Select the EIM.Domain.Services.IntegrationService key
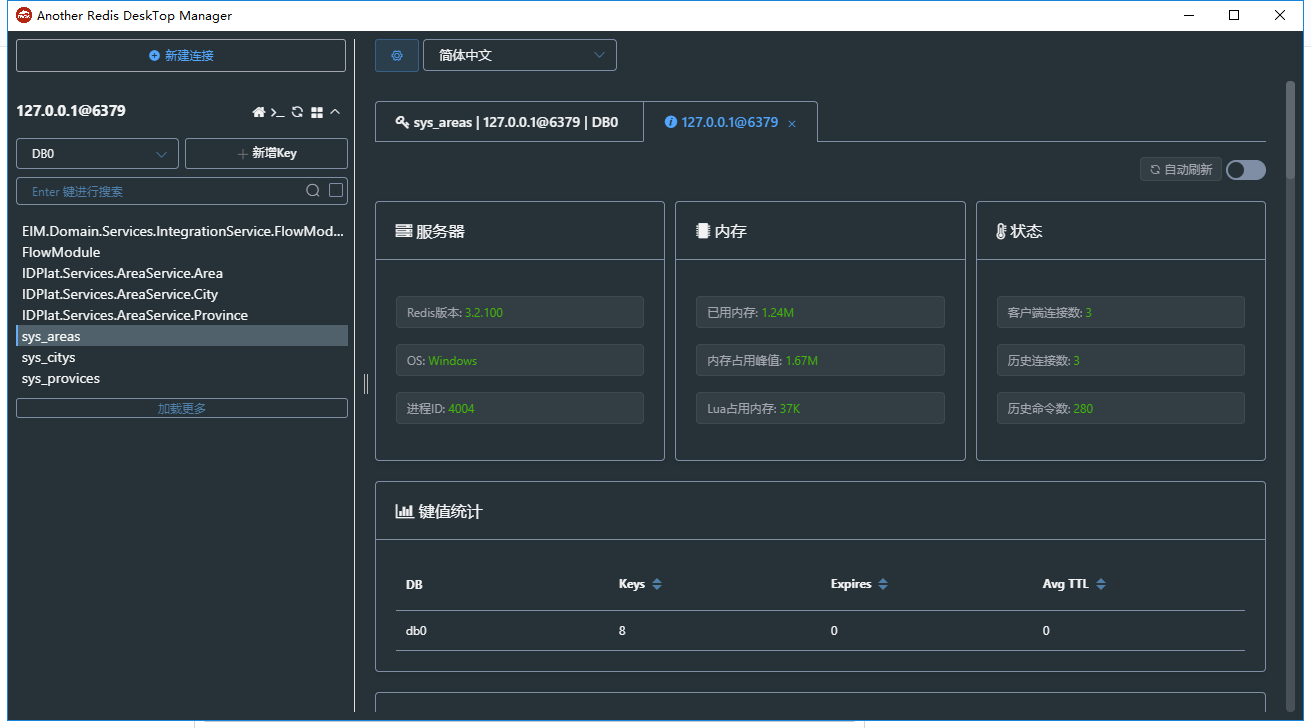Screen dimensions: 1311x728 (182, 231)
